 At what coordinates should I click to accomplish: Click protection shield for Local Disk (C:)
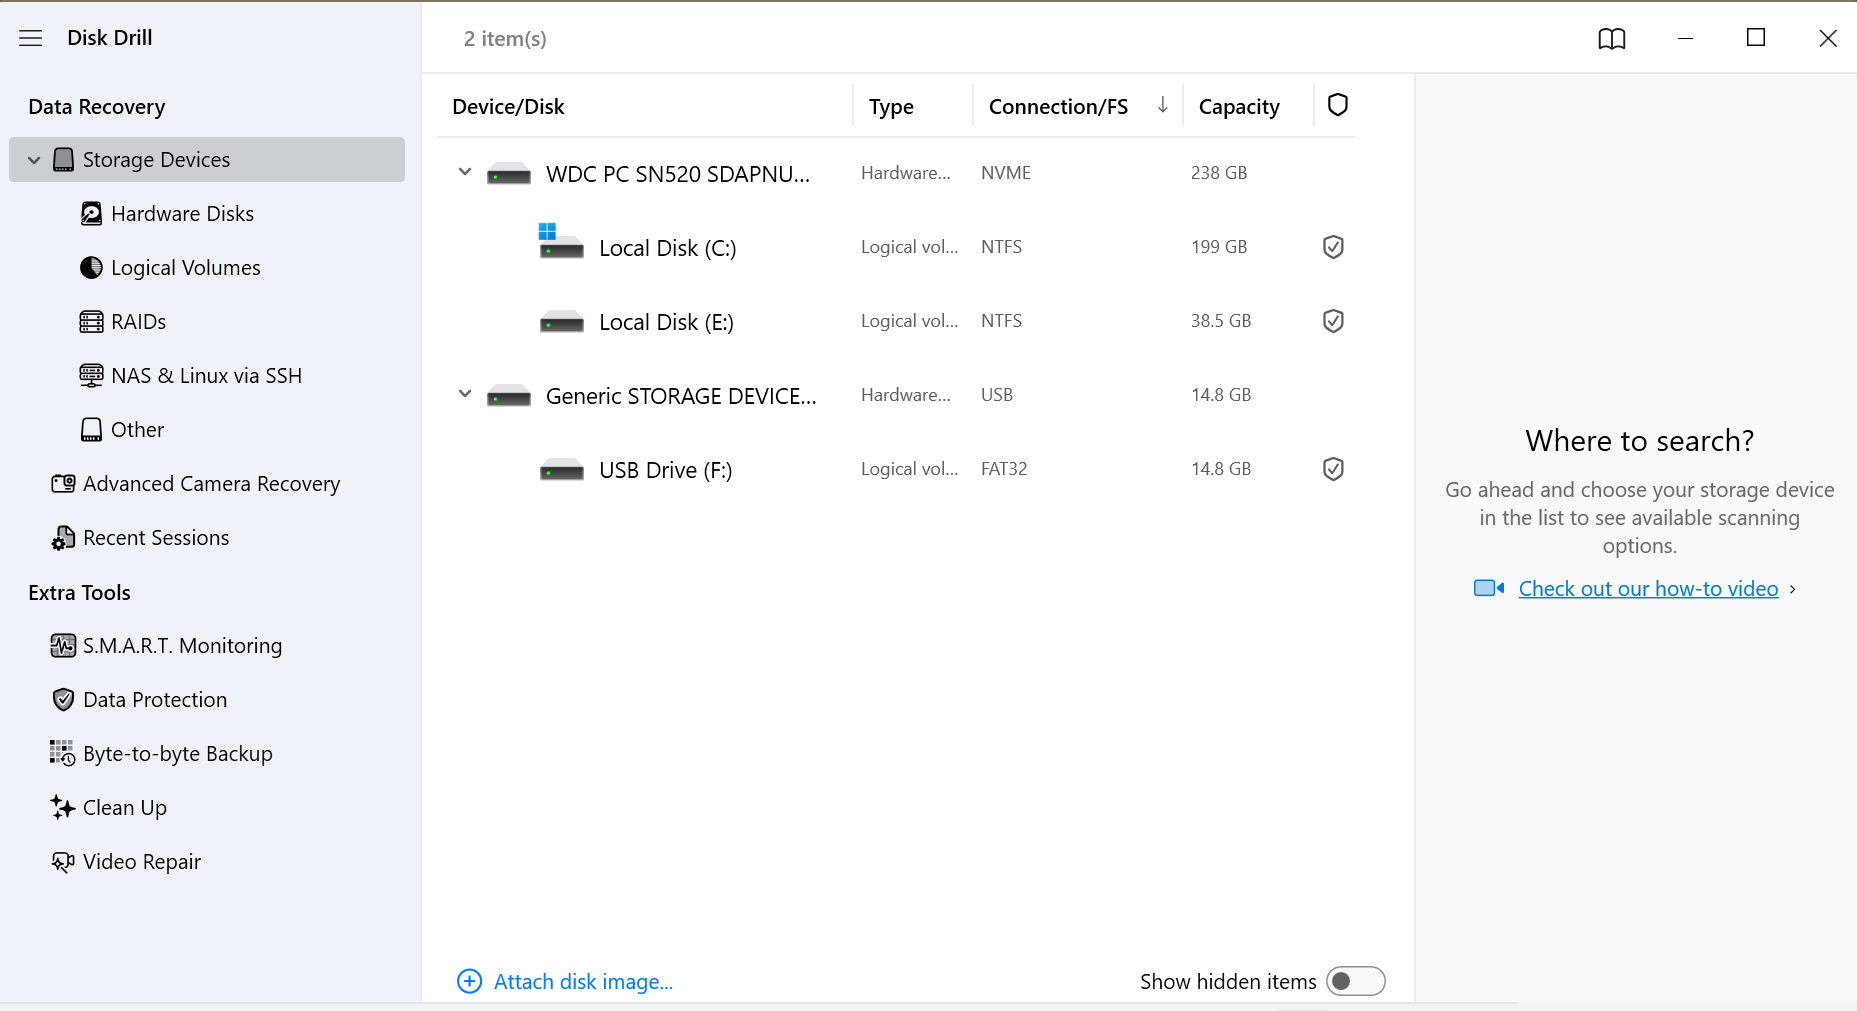pyautogui.click(x=1333, y=247)
